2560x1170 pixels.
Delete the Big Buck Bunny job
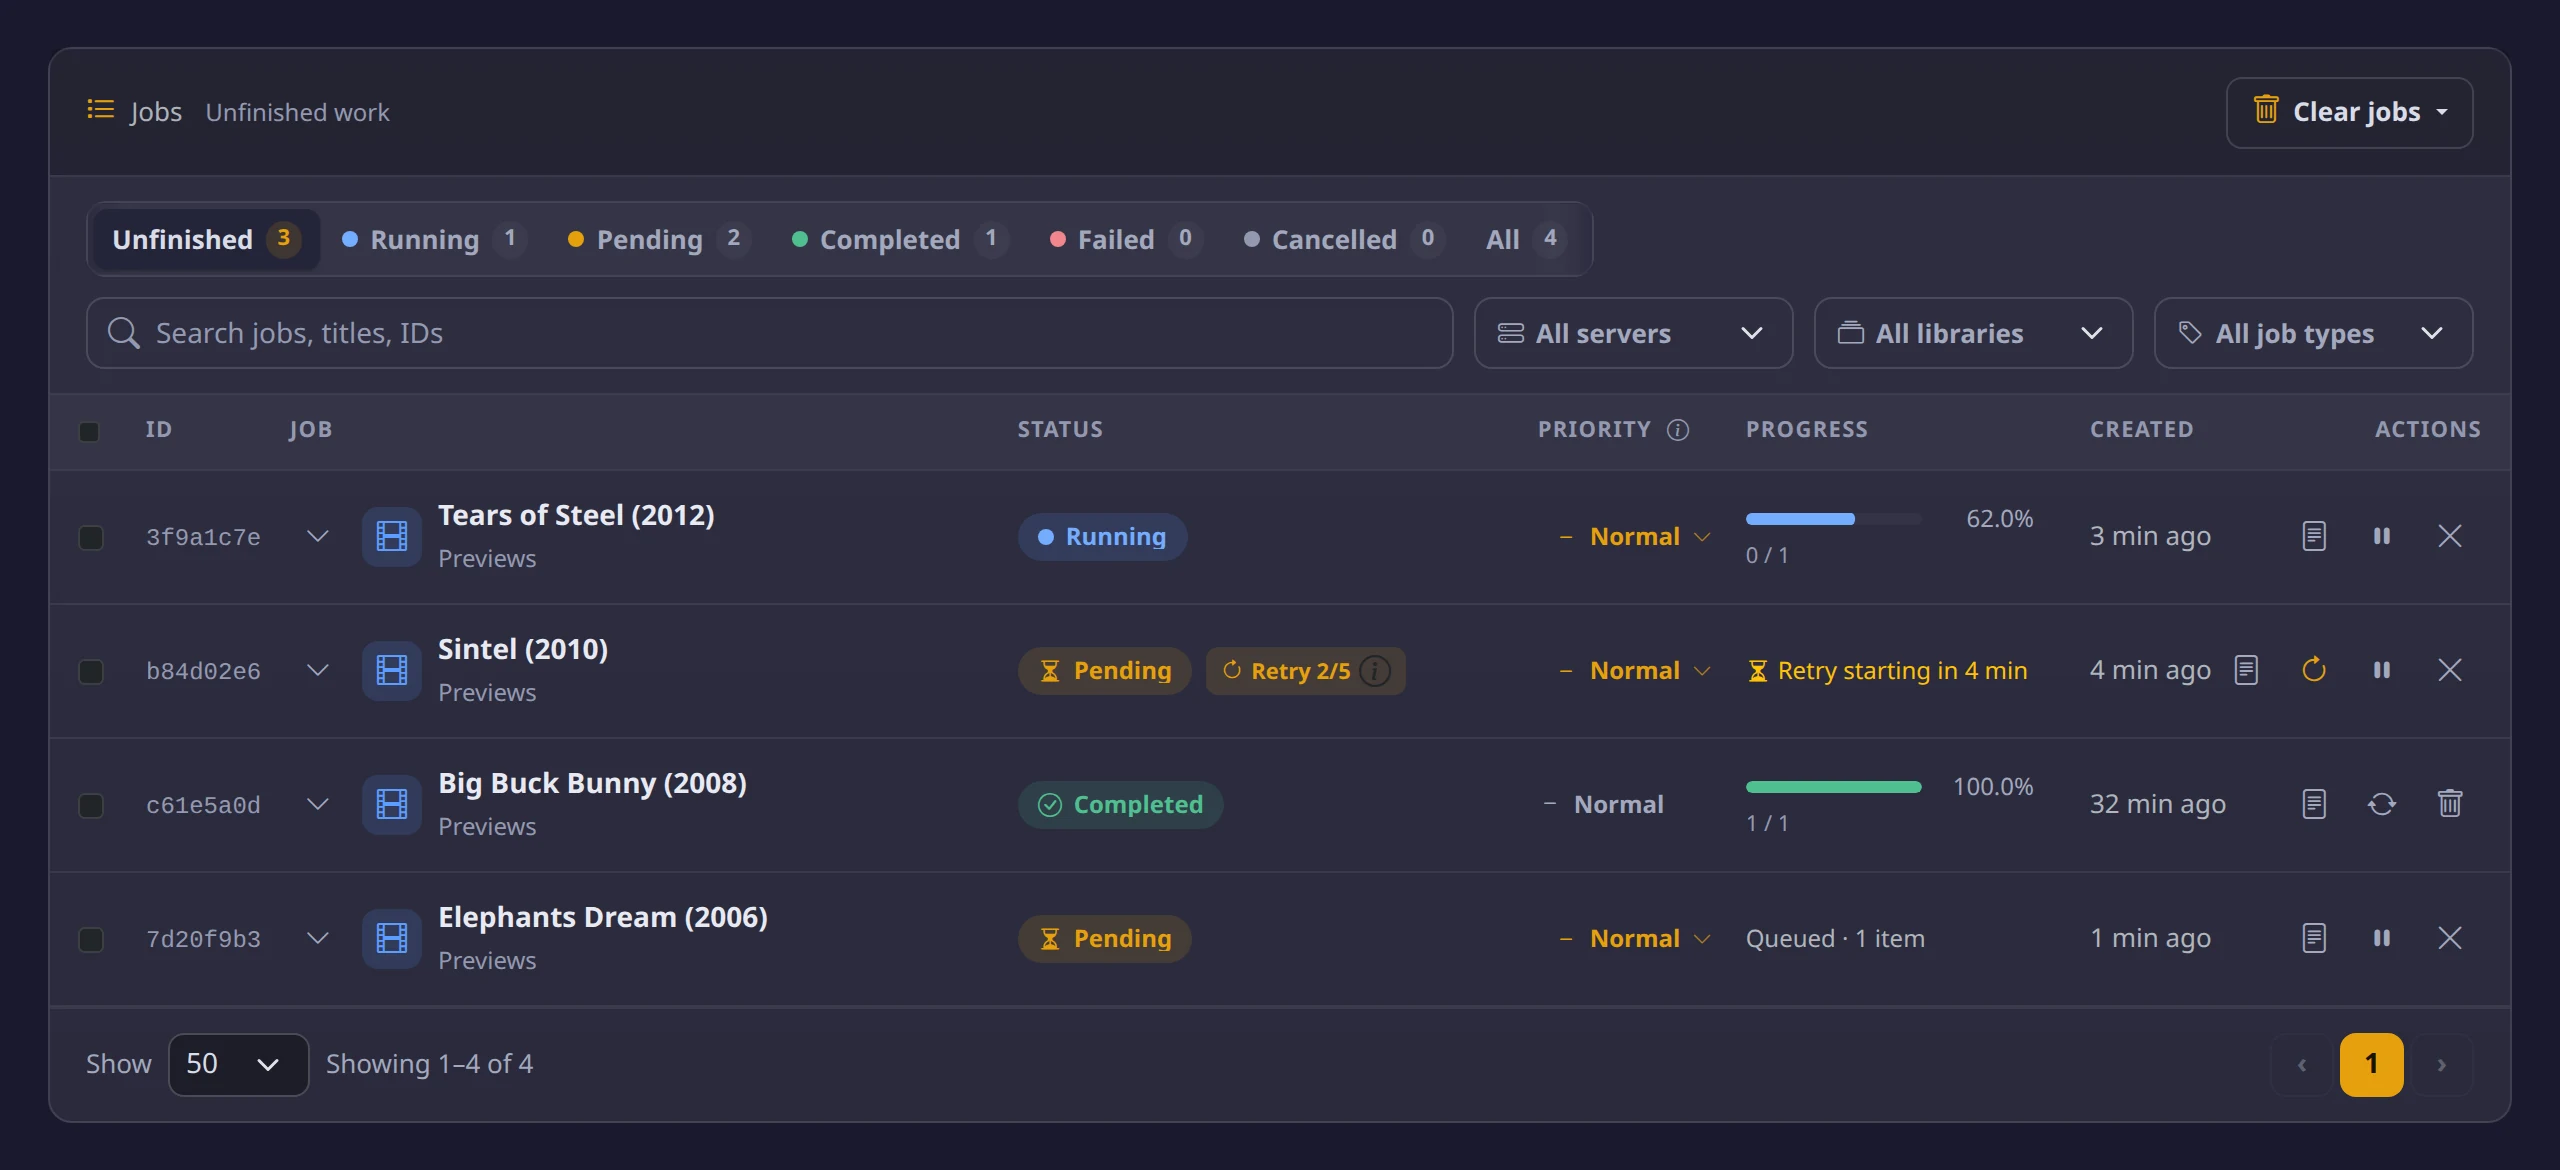click(2449, 804)
